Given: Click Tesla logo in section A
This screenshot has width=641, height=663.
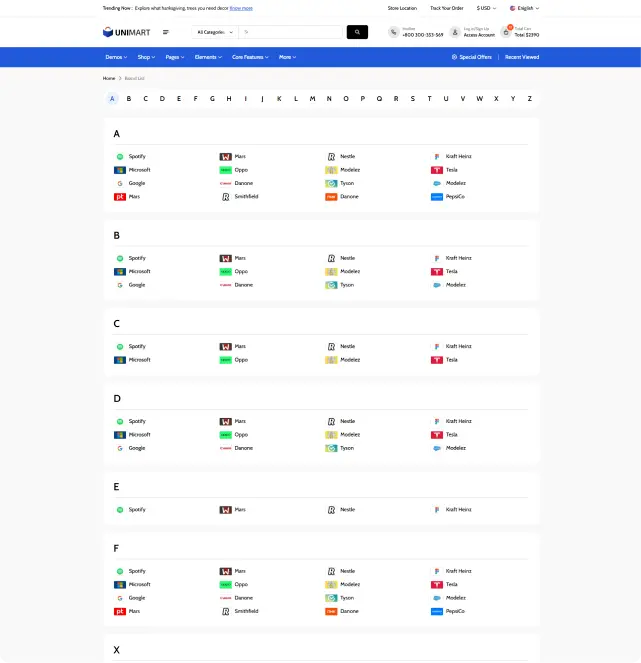Looking at the screenshot, I should pos(437,170).
